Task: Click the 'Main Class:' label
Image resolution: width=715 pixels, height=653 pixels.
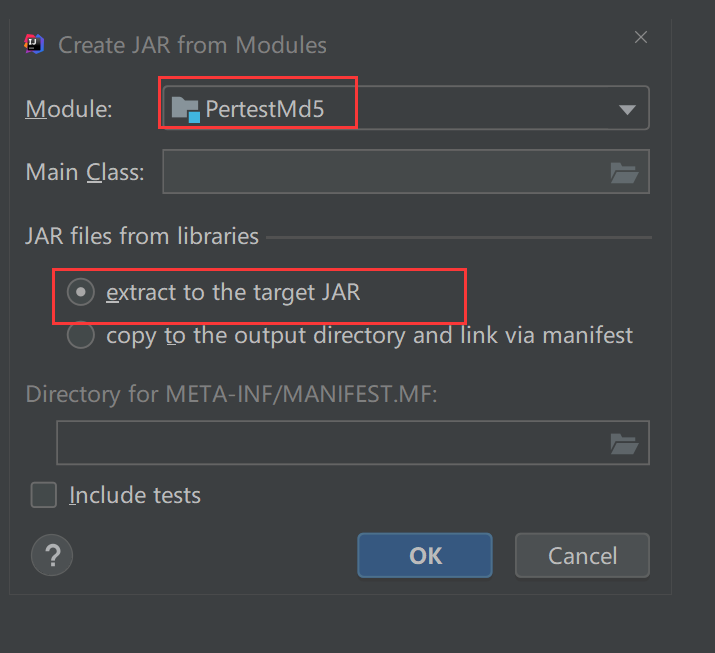Action: click(x=85, y=172)
